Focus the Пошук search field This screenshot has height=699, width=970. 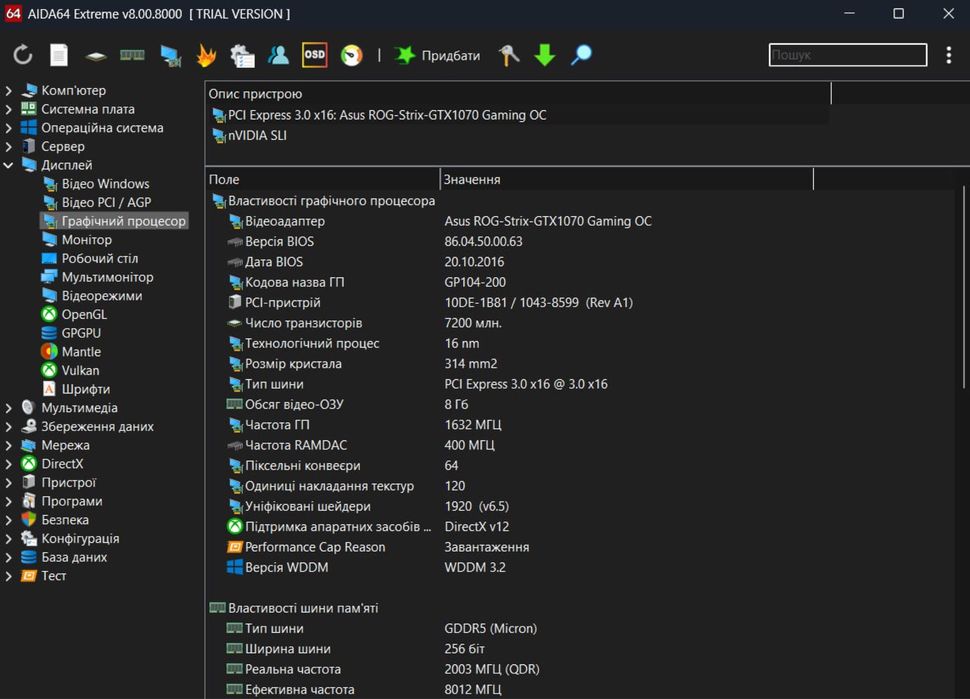848,54
